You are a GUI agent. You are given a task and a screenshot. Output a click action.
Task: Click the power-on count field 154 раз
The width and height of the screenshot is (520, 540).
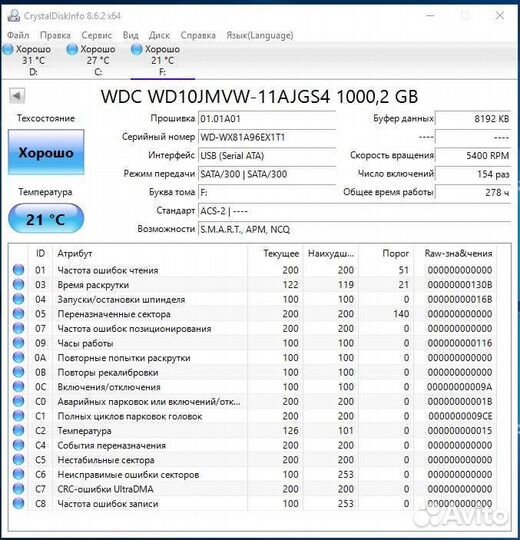(473, 174)
